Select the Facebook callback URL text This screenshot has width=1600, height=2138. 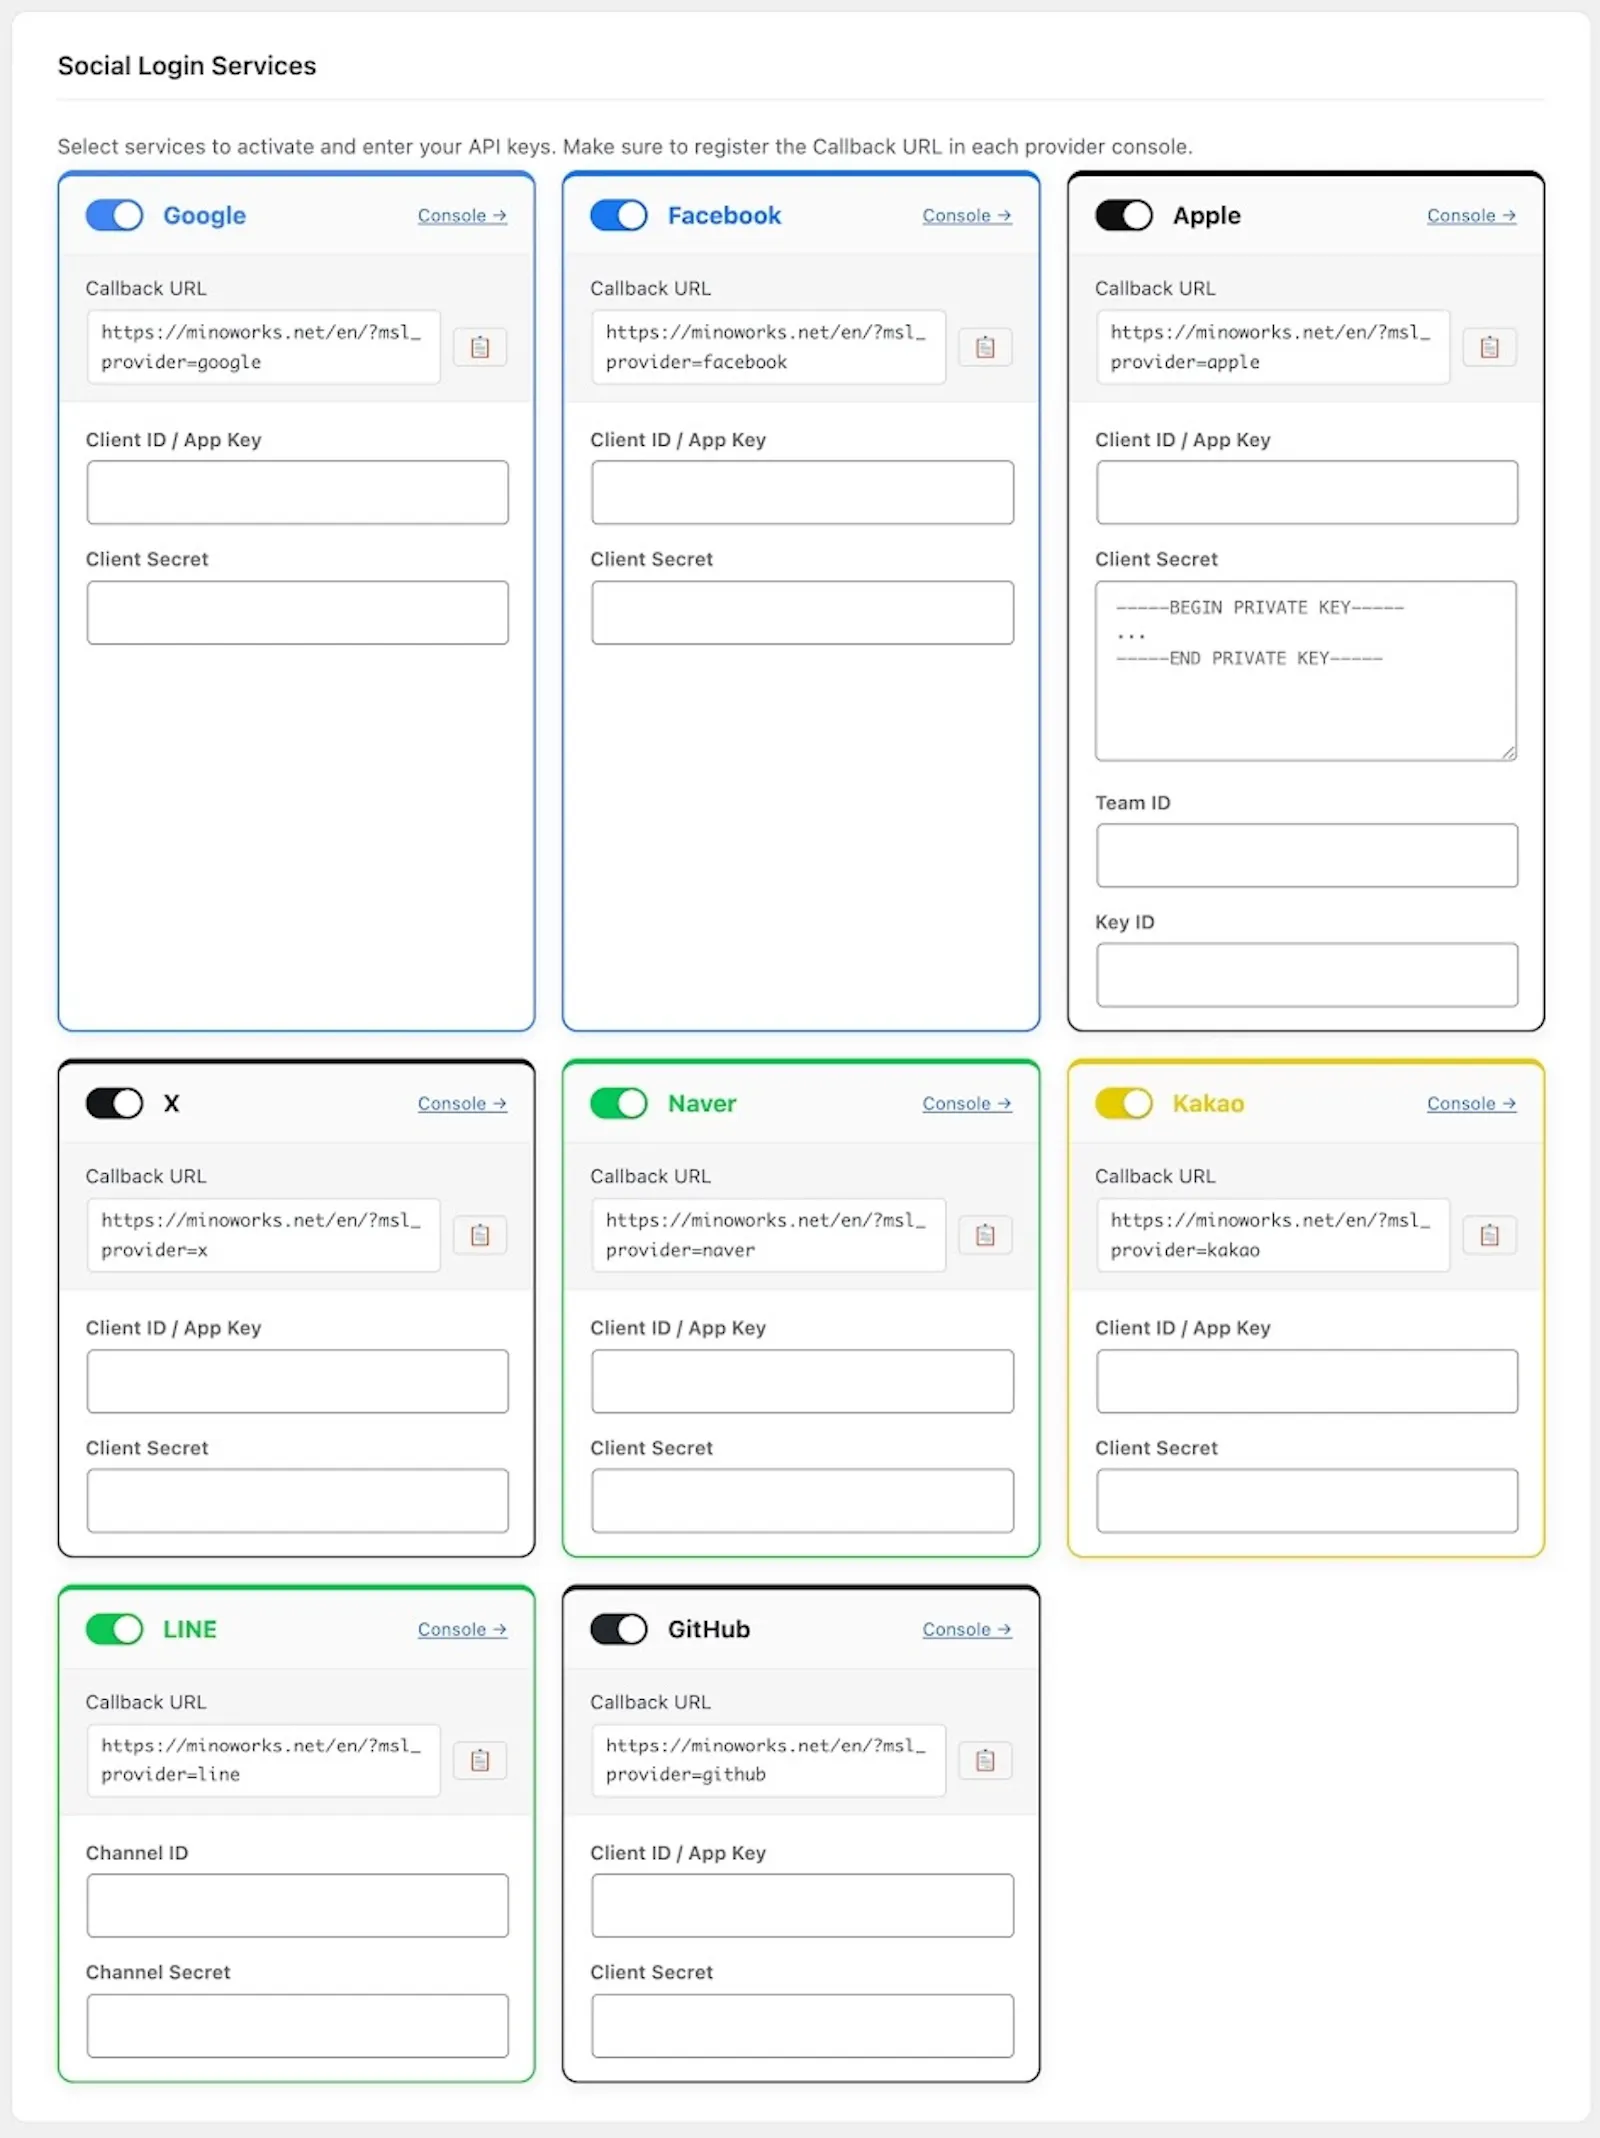click(768, 347)
